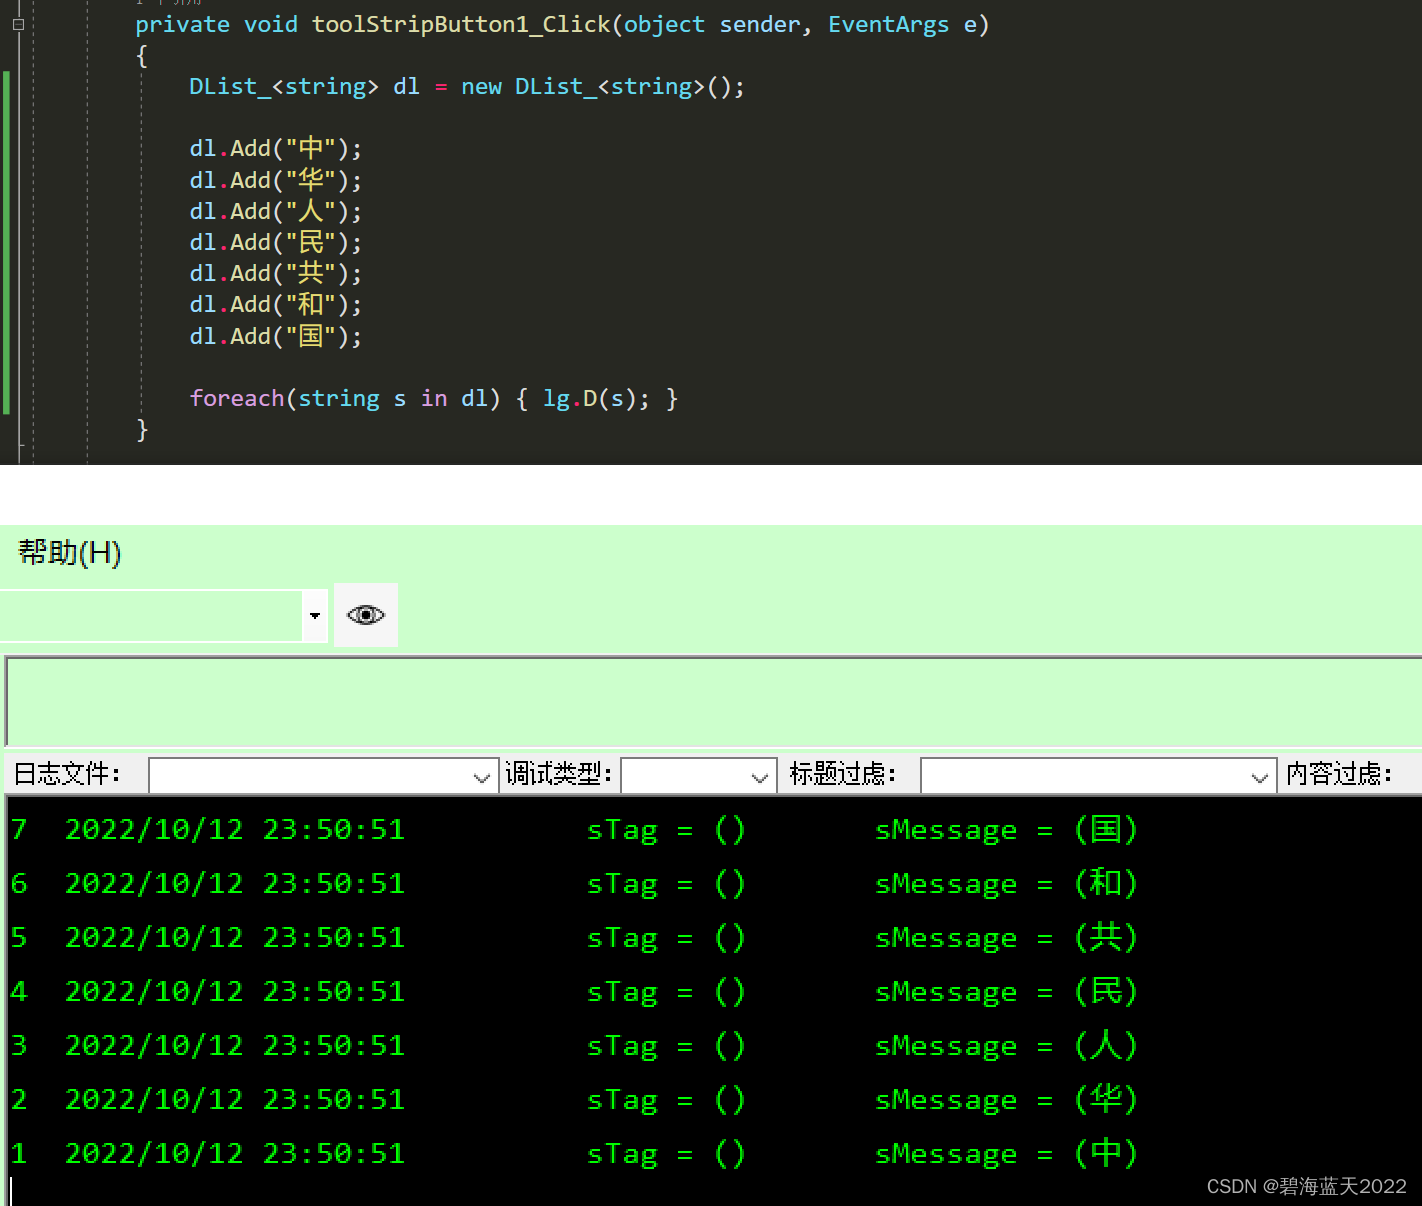Click the dl.Add("民") code line
This screenshot has height=1206, width=1422.
coord(276,242)
